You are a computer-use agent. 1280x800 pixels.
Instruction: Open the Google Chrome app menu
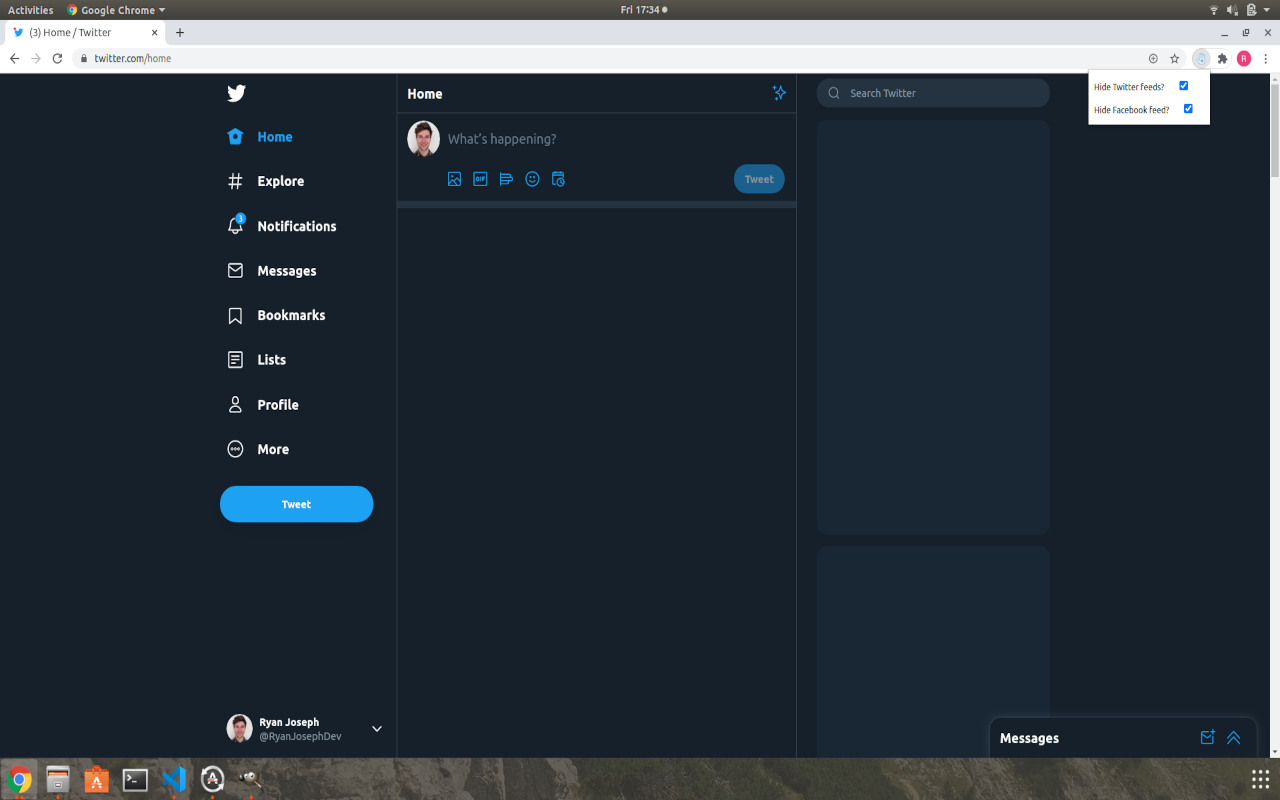click(116, 10)
